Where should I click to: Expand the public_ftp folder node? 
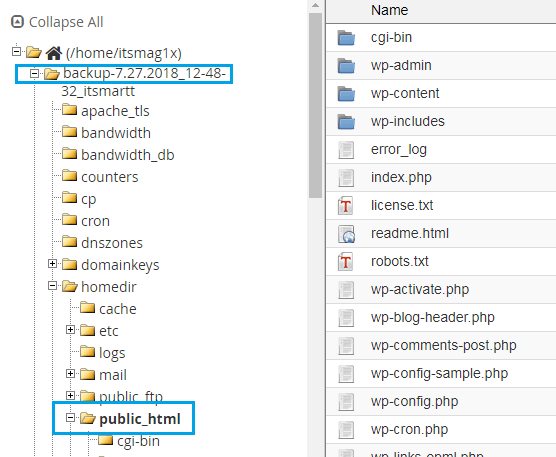click(x=71, y=396)
